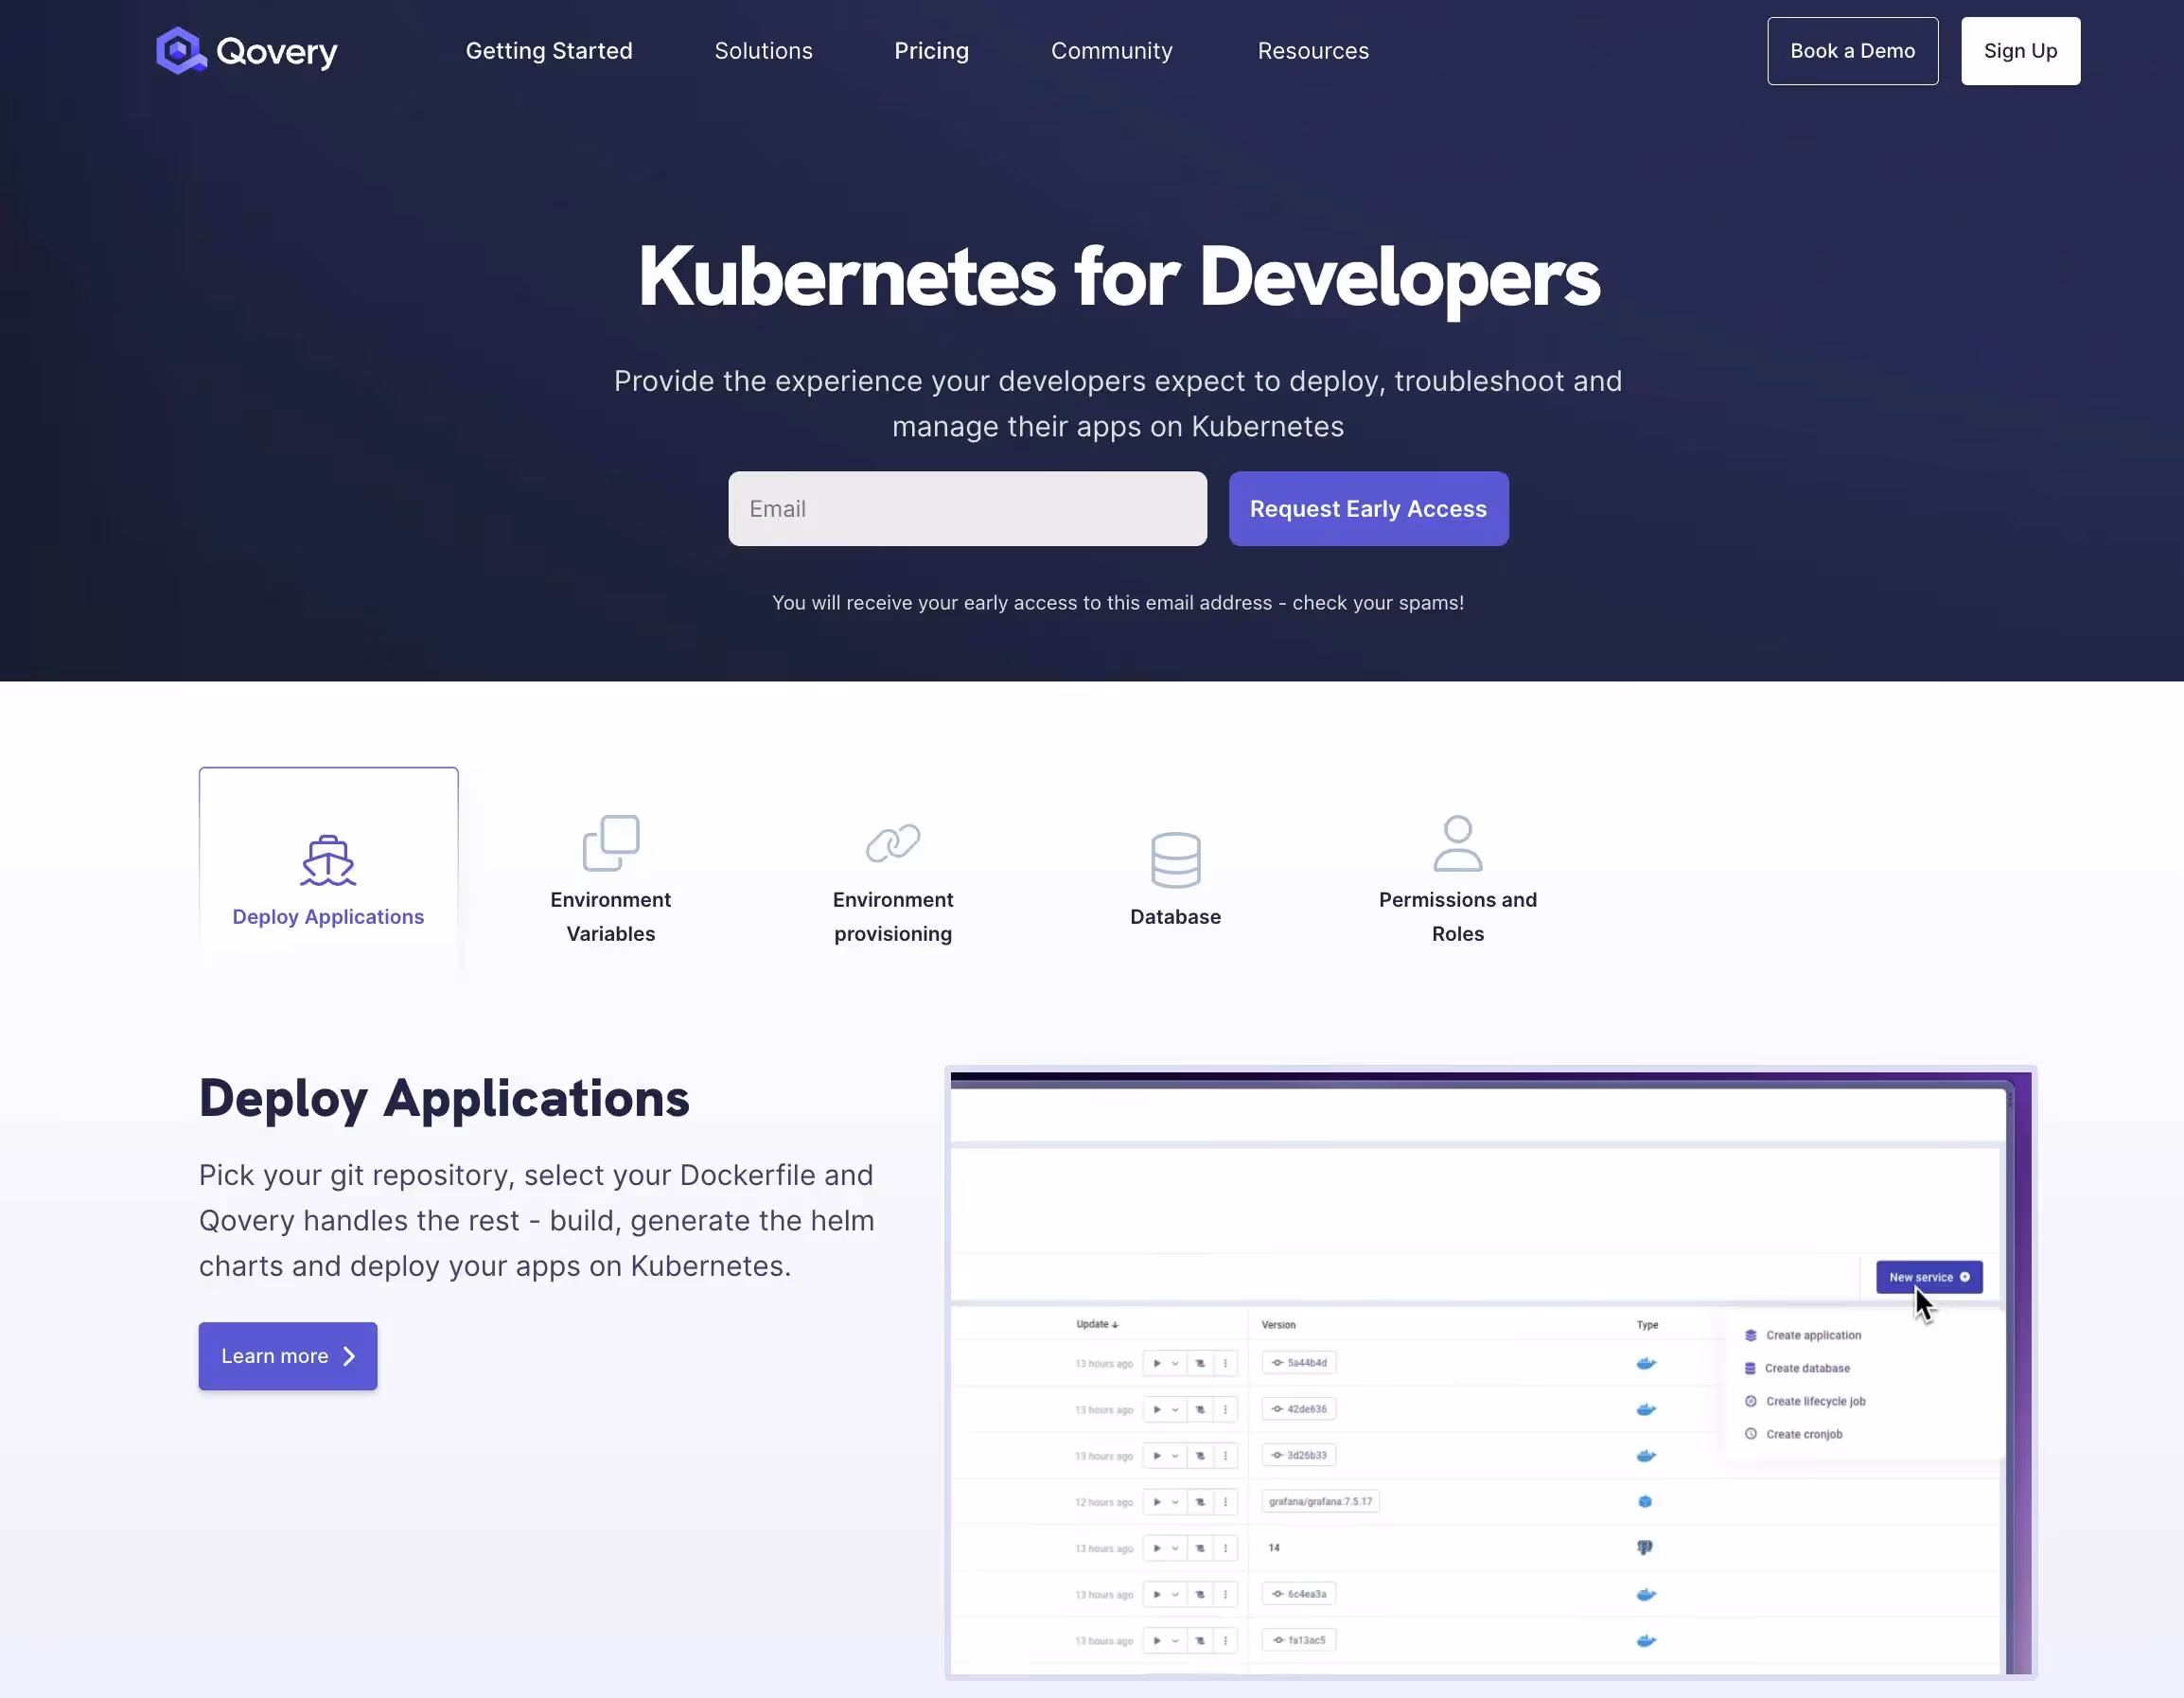Click the Email input field
This screenshot has width=2184, height=1698.
(x=966, y=508)
